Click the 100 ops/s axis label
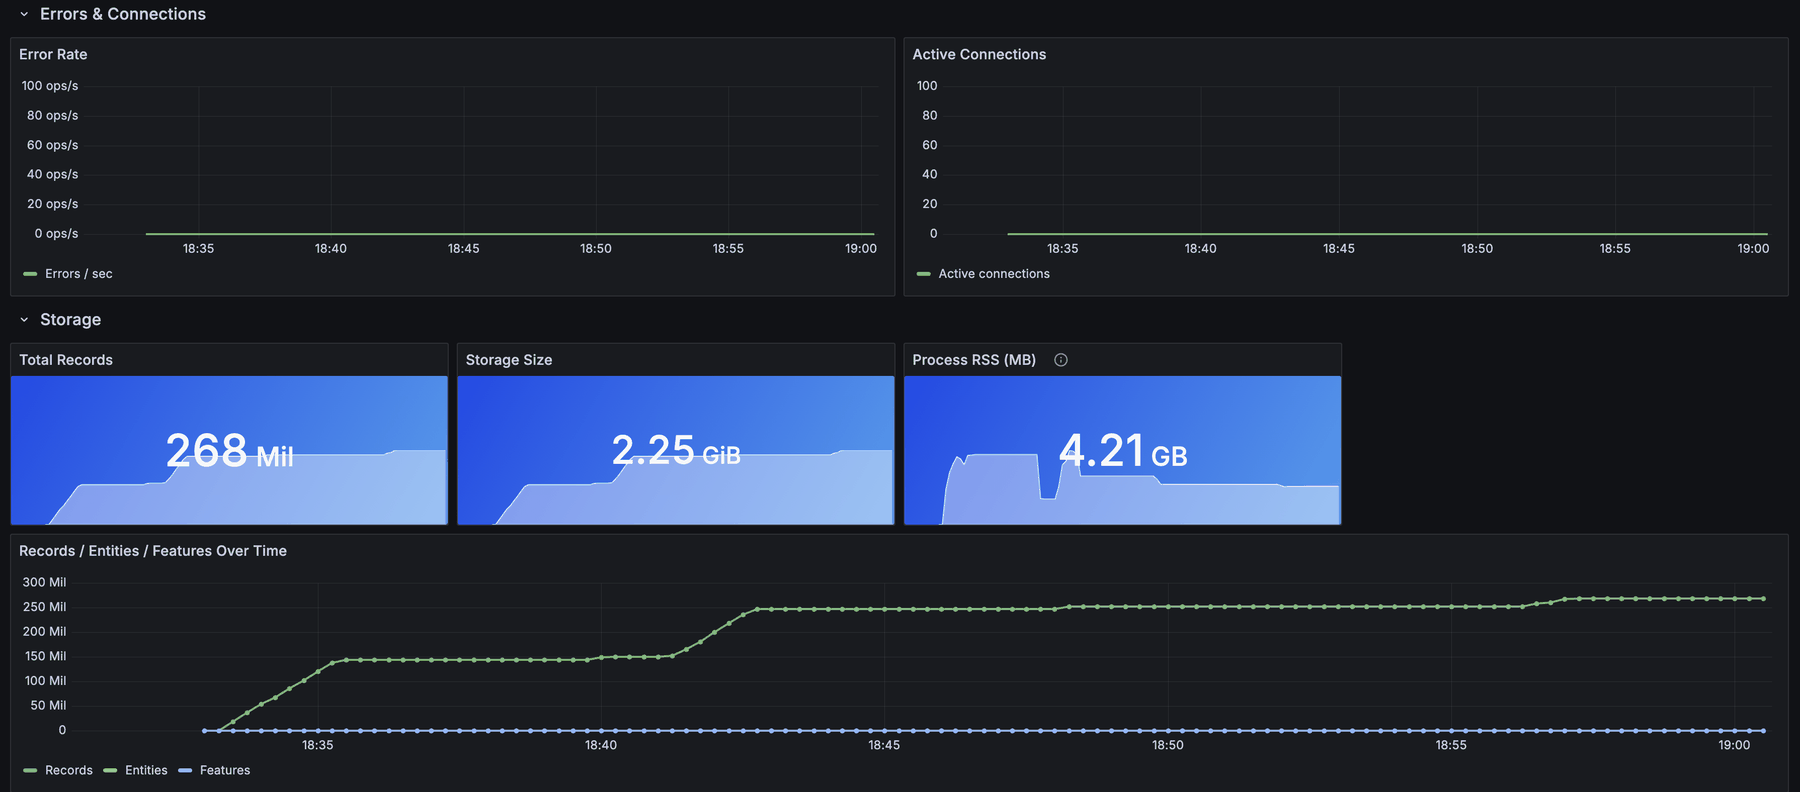1800x792 pixels. pyautogui.click(x=50, y=86)
